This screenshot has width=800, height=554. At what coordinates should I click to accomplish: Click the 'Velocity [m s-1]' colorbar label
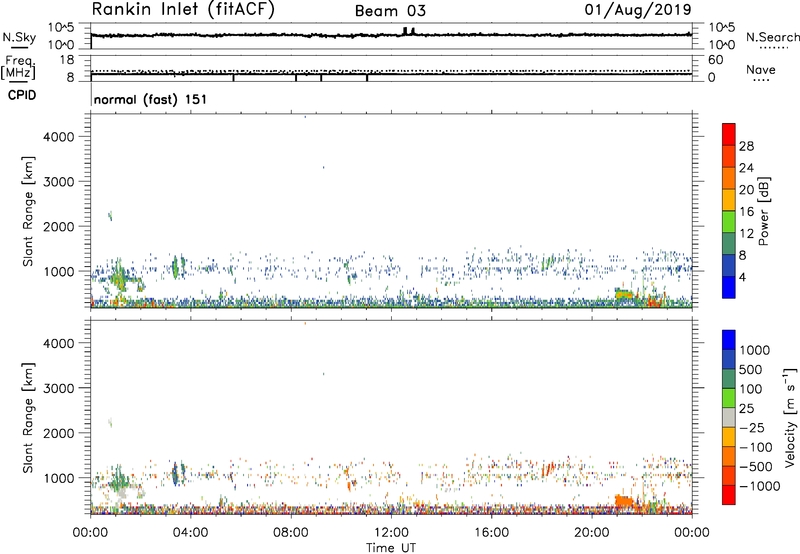pos(790,417)
